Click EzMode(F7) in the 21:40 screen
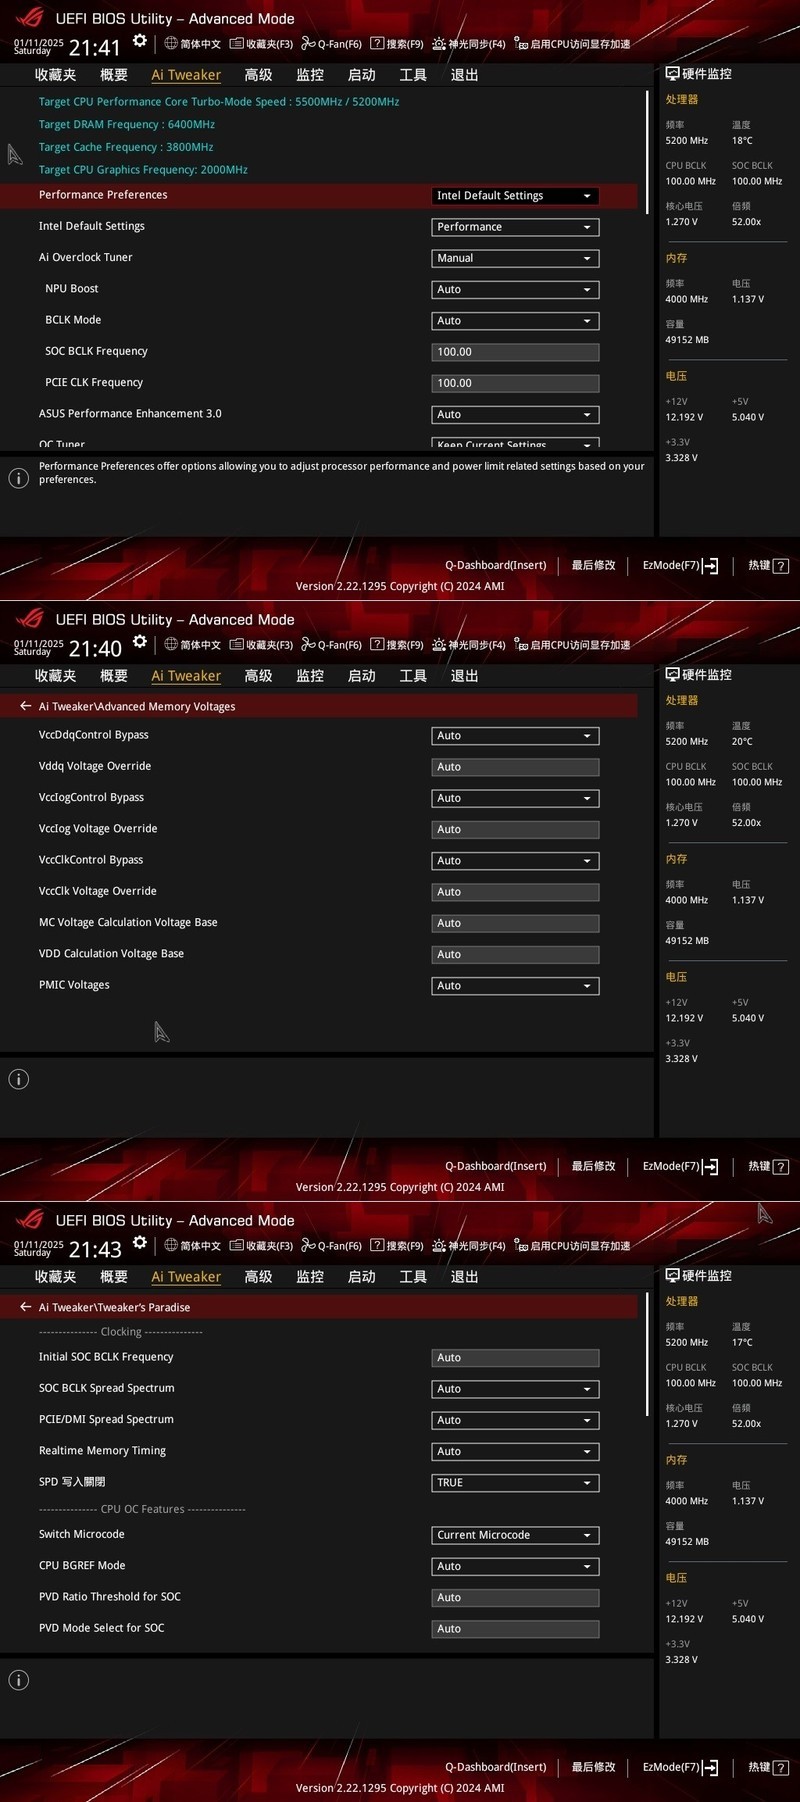800x1802 pixels. (x=680, y=1167)
